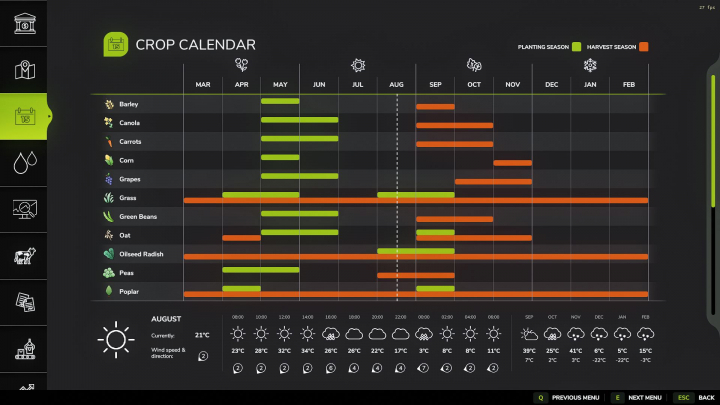Open the water drops weather sidebar icon
Screen dimensions: 720x405
[25, 162]
